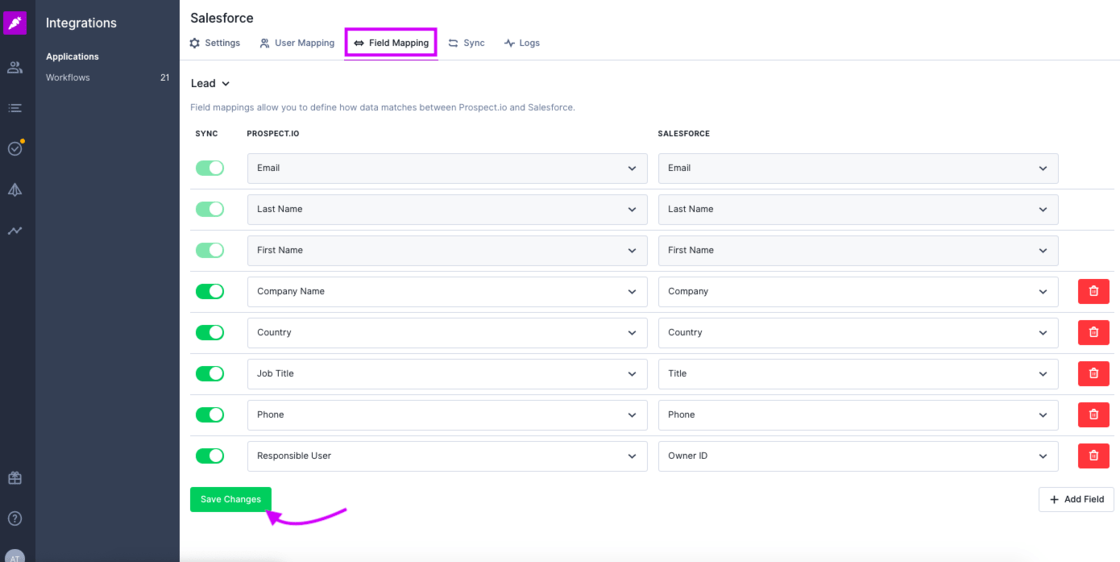
Task: Delete the Phone mapping row
Action: (x=1094, y=414)
